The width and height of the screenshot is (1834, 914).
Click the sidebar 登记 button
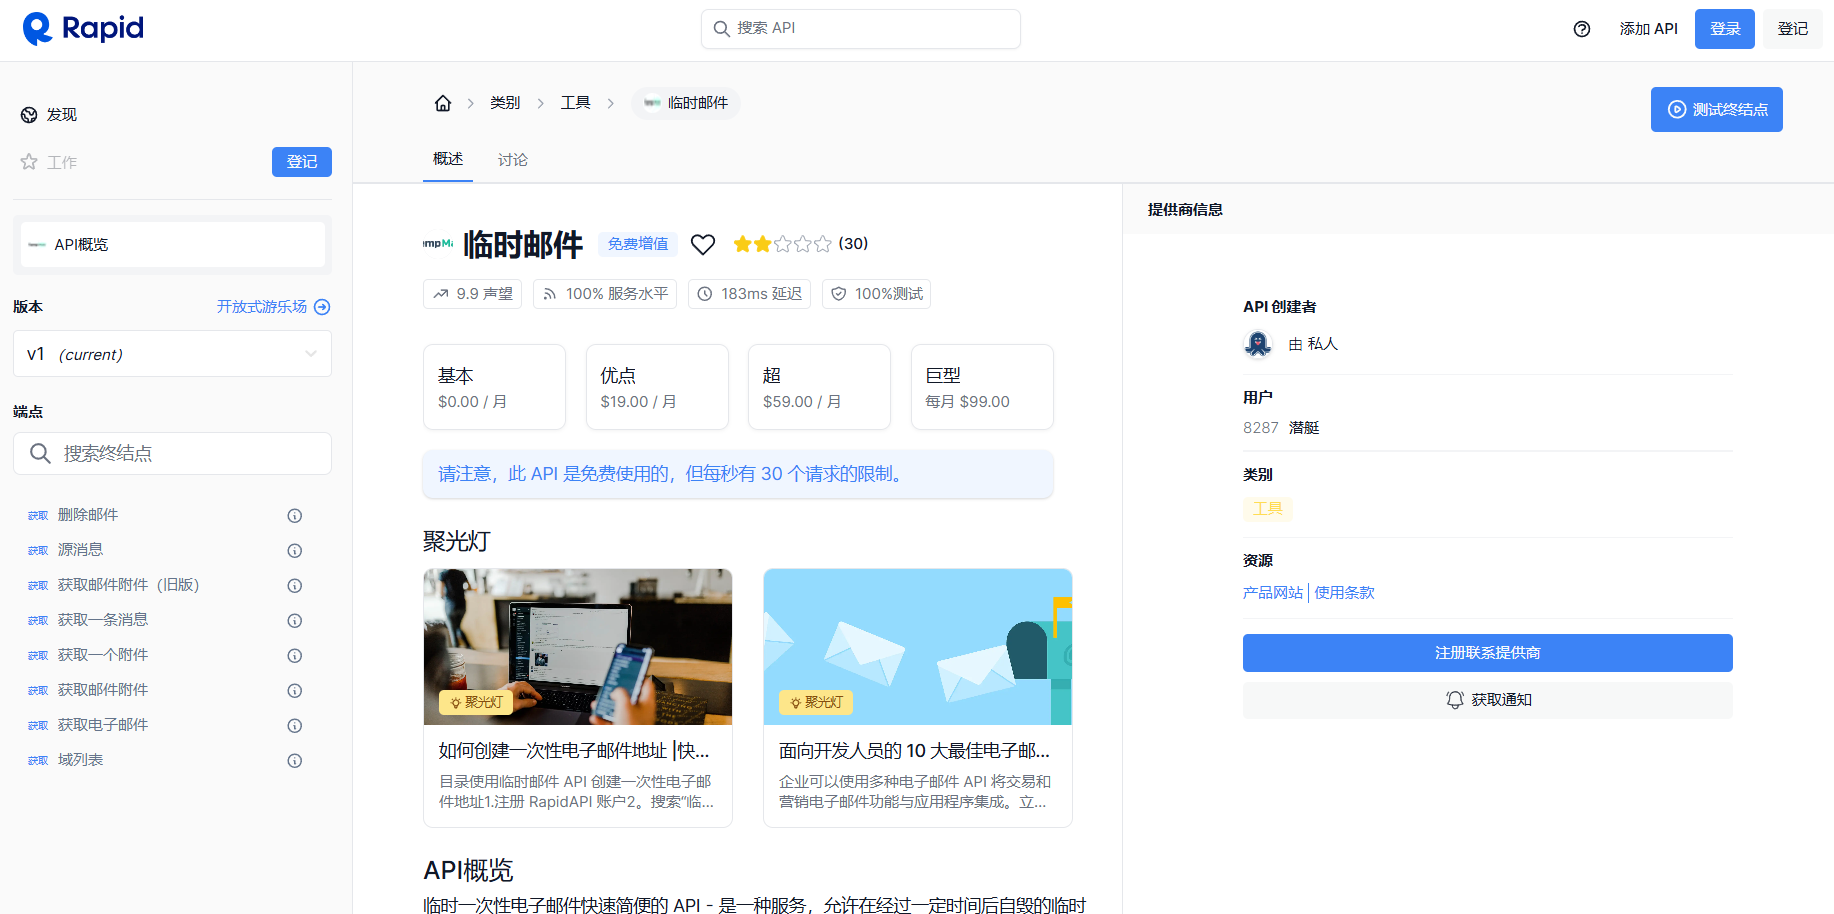pos(302,162)
